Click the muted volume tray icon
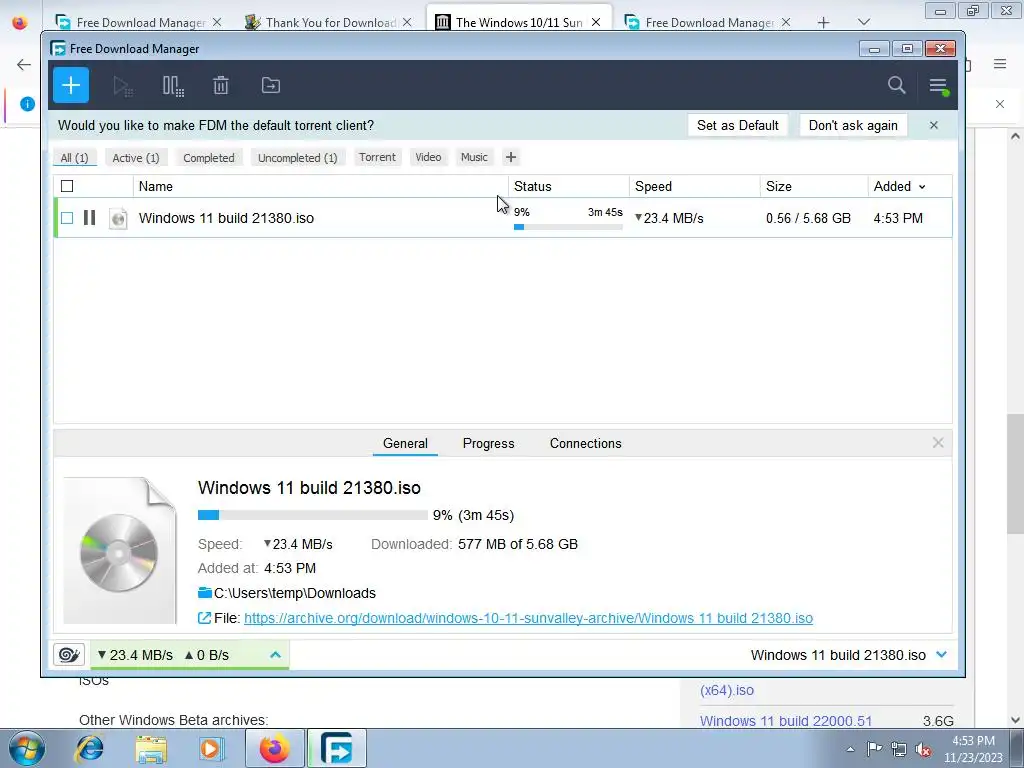Screen dimensions: 1024x768 coord(923,749)
